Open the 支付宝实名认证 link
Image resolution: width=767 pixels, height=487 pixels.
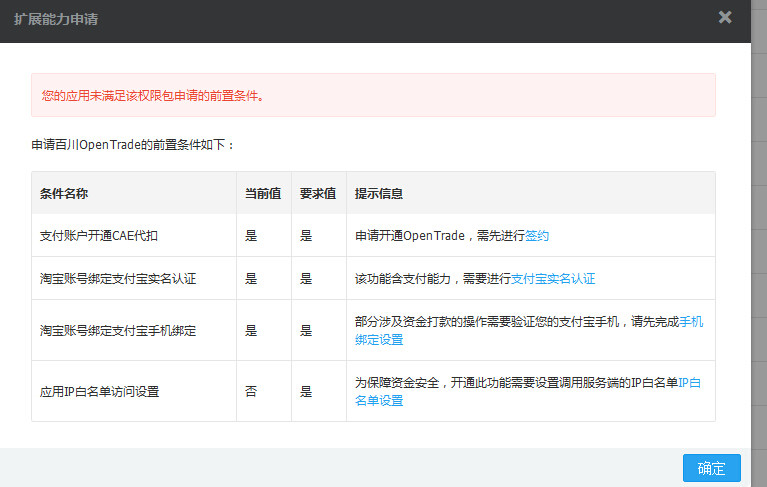pos(553,279)
